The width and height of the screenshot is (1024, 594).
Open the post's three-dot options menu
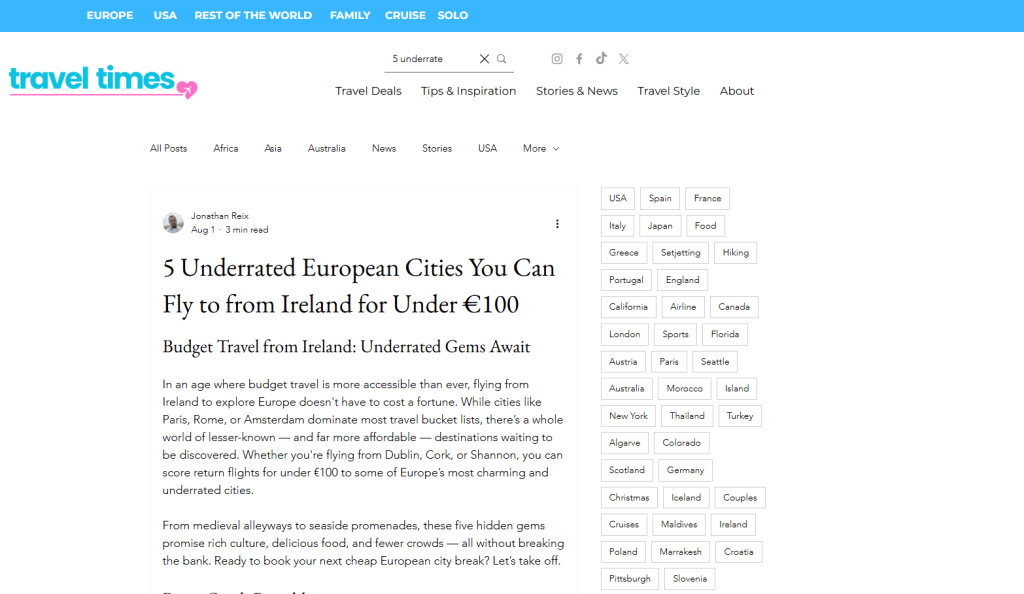(x=557, y=224)
